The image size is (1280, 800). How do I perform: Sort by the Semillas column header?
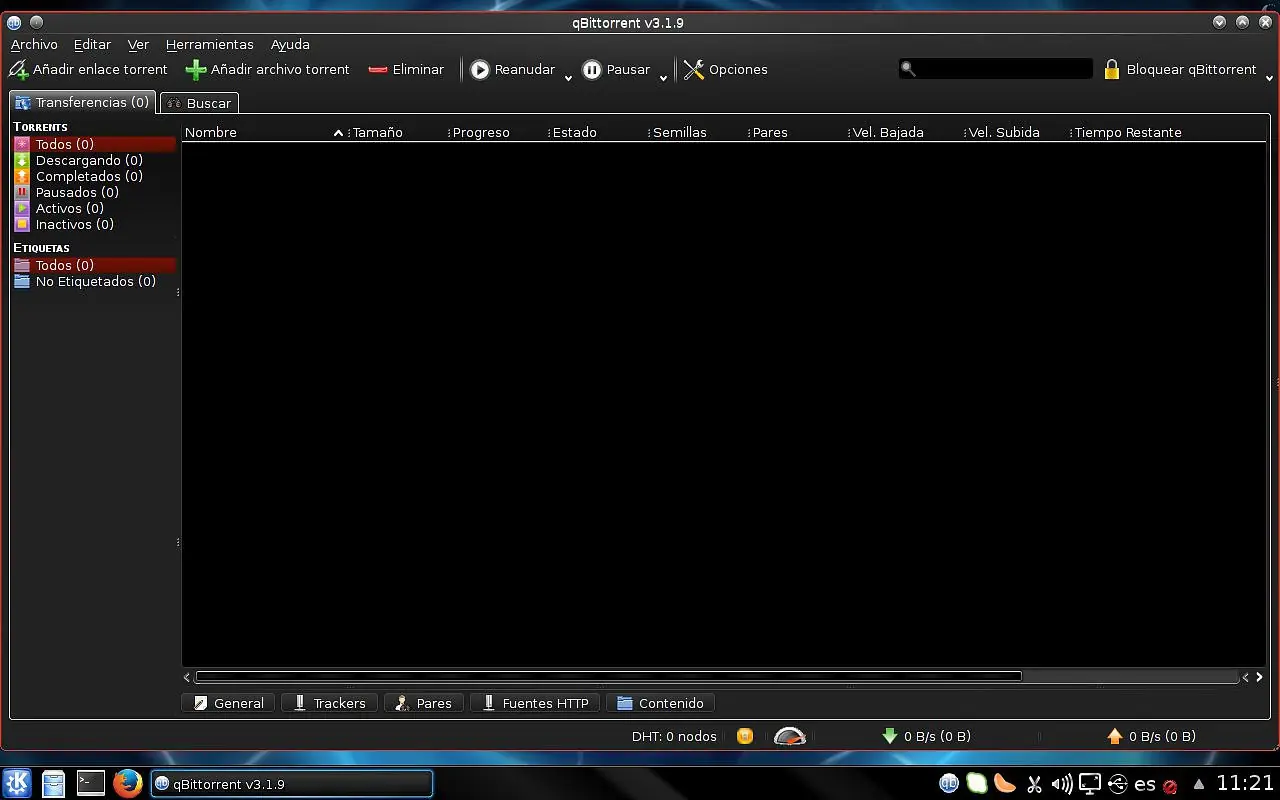tap(697, 132)
